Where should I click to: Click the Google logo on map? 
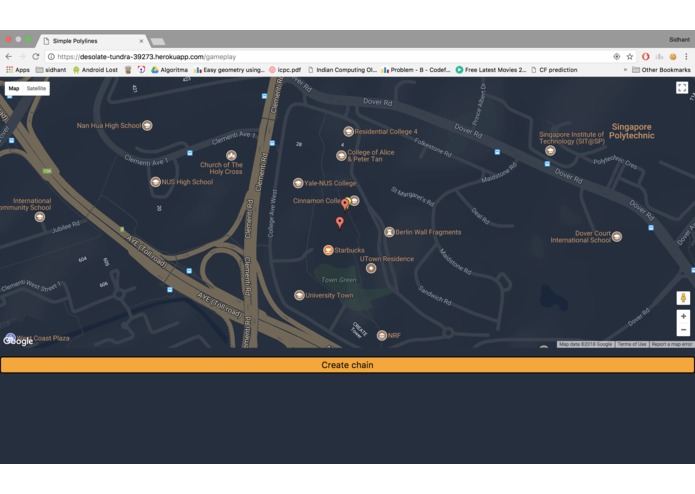(x=18, y=340)
